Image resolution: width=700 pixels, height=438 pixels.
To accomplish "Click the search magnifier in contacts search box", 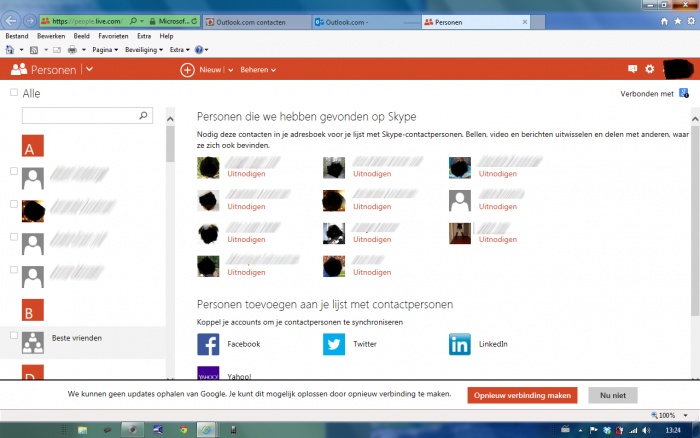I will tap(143, 115).
